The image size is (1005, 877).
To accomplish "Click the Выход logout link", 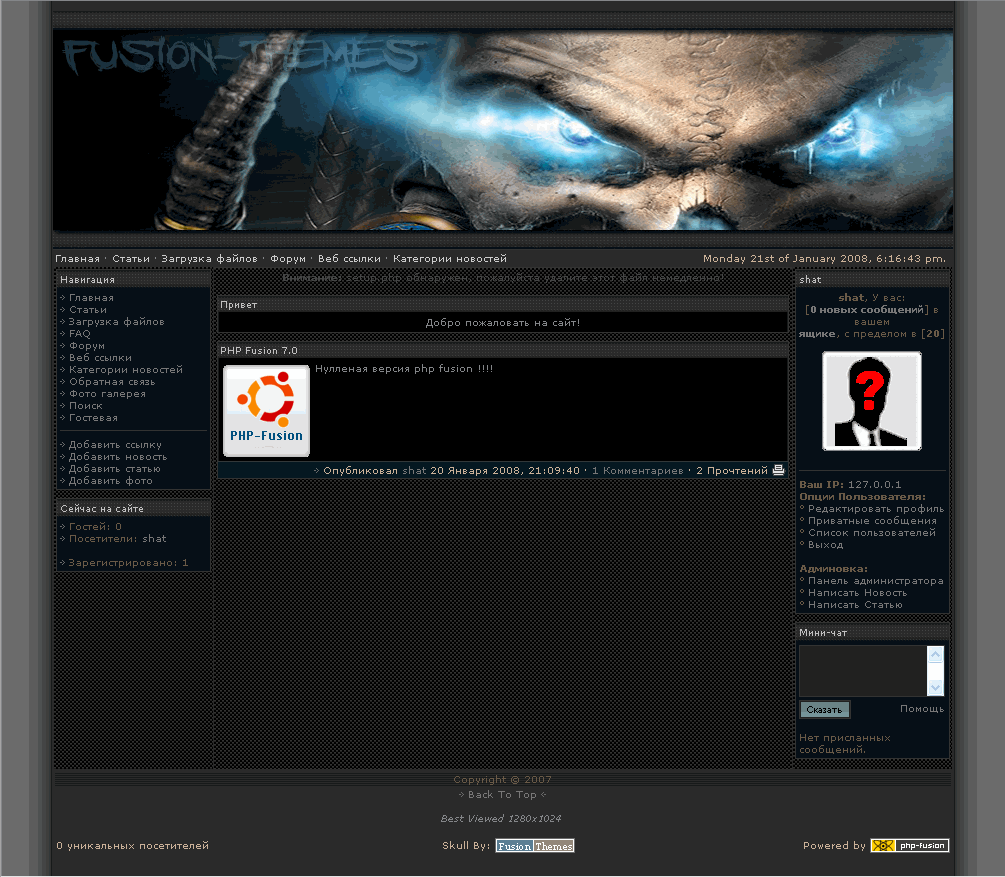I will click(x=825, y=545).
